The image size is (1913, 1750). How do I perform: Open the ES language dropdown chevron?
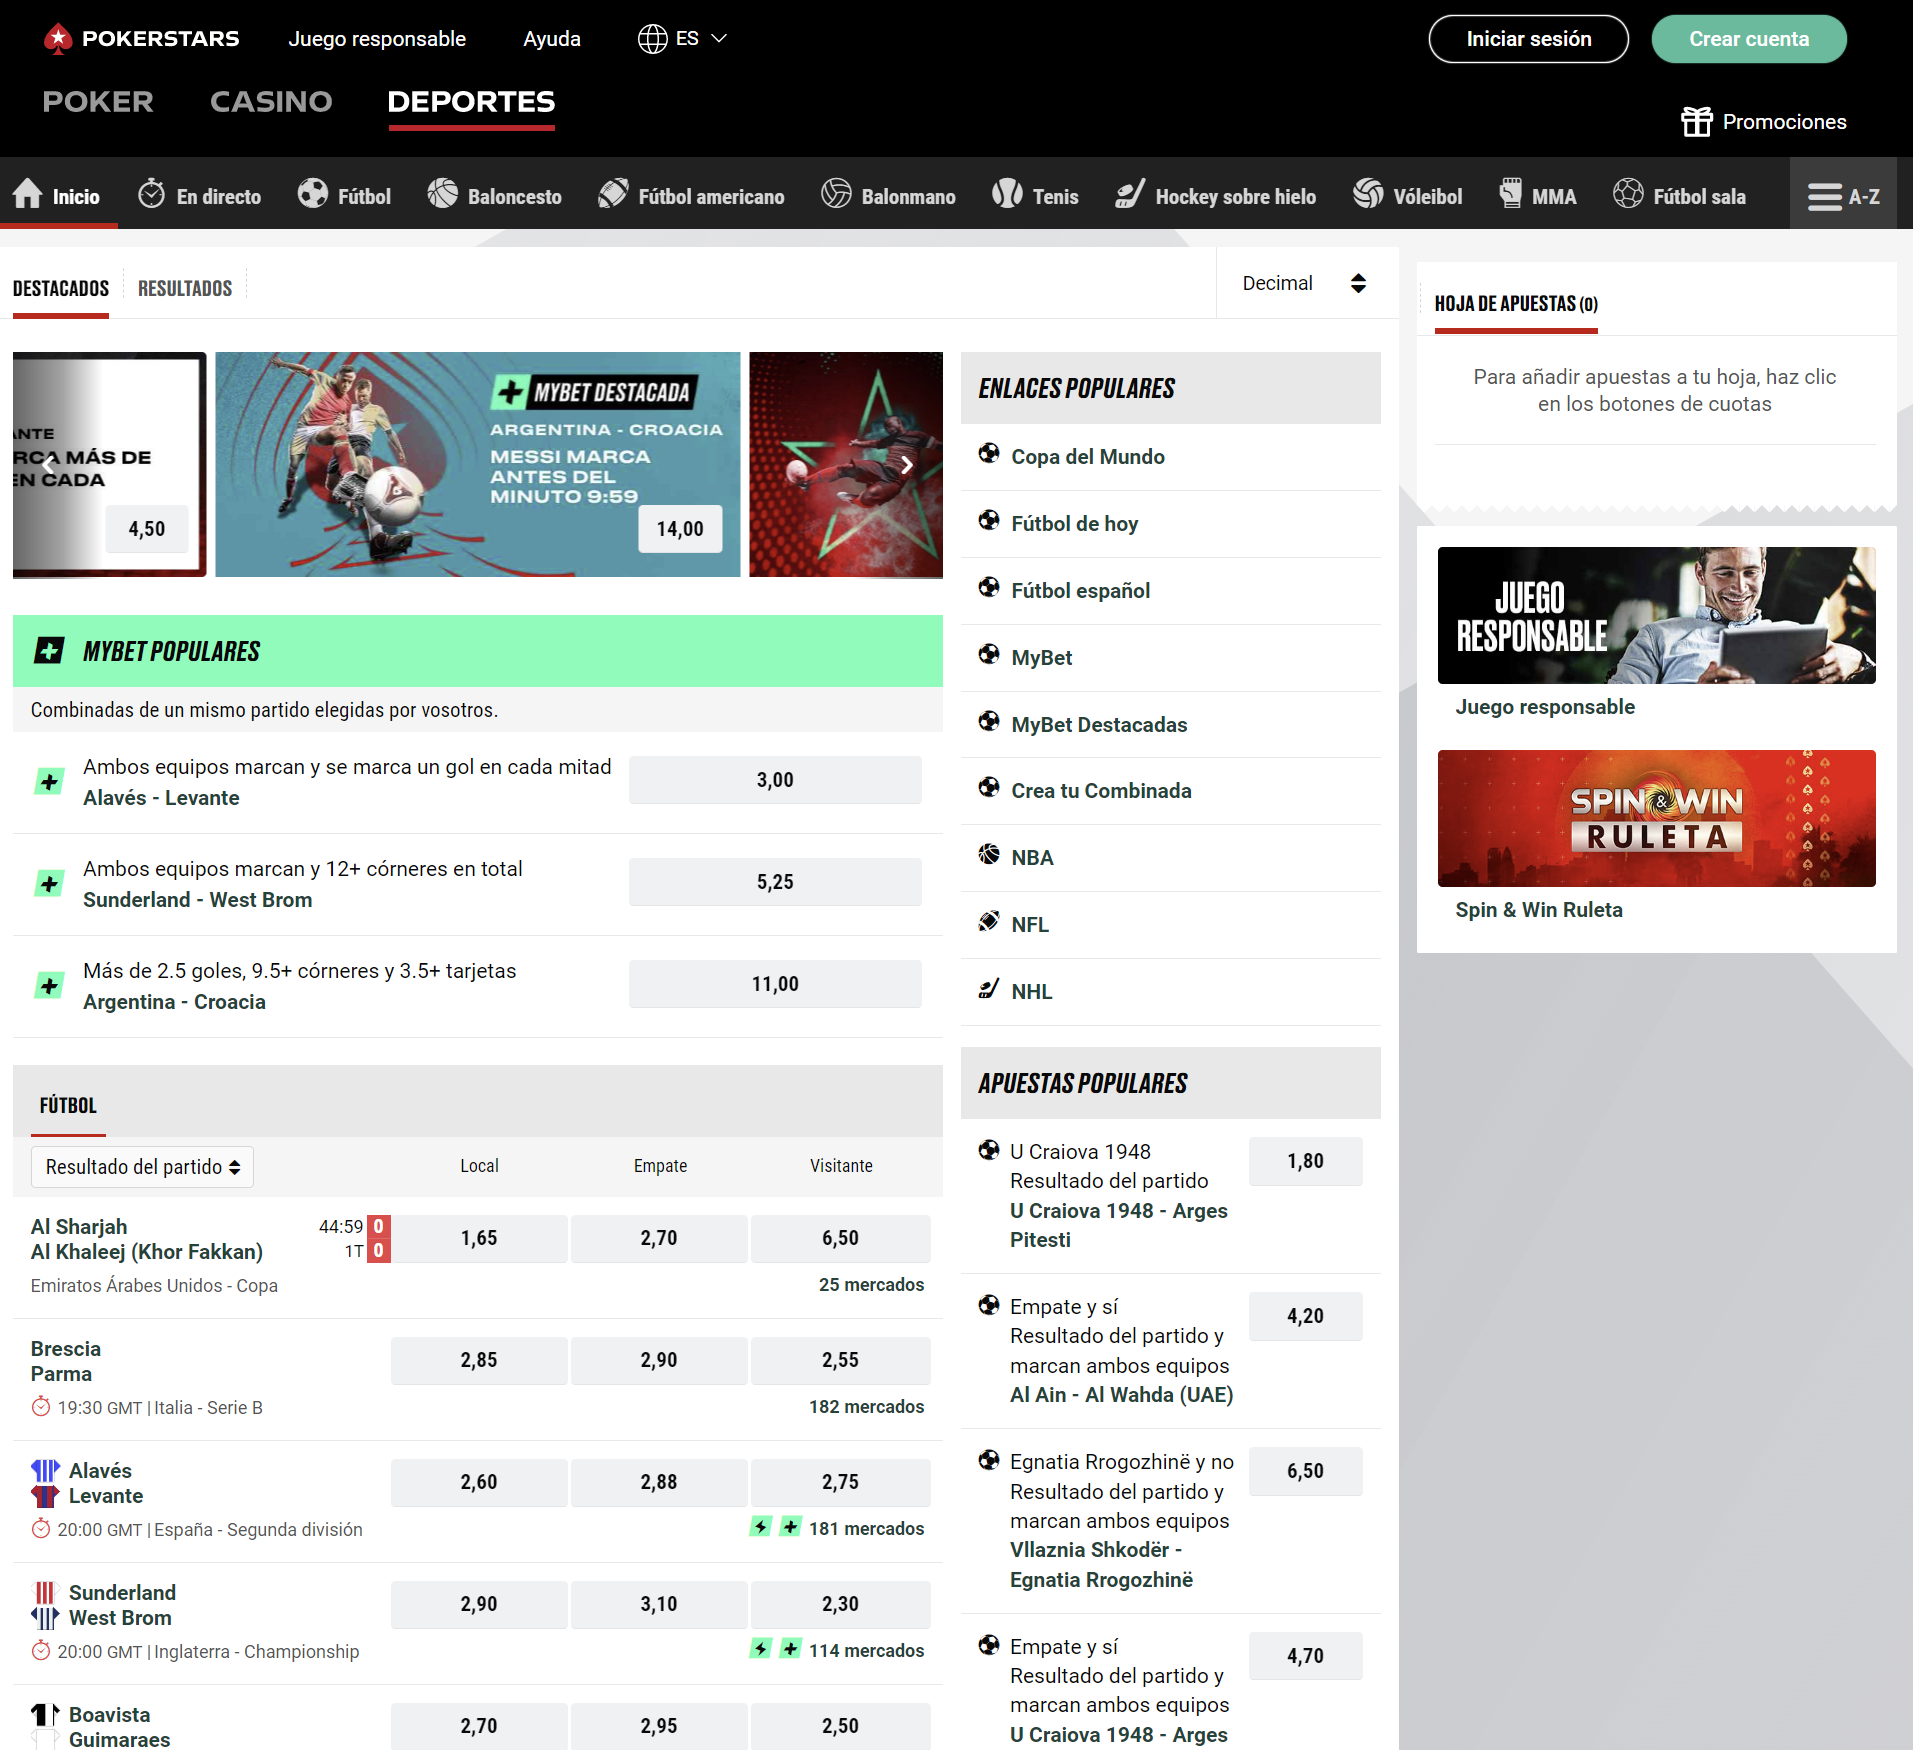[719, 39]
